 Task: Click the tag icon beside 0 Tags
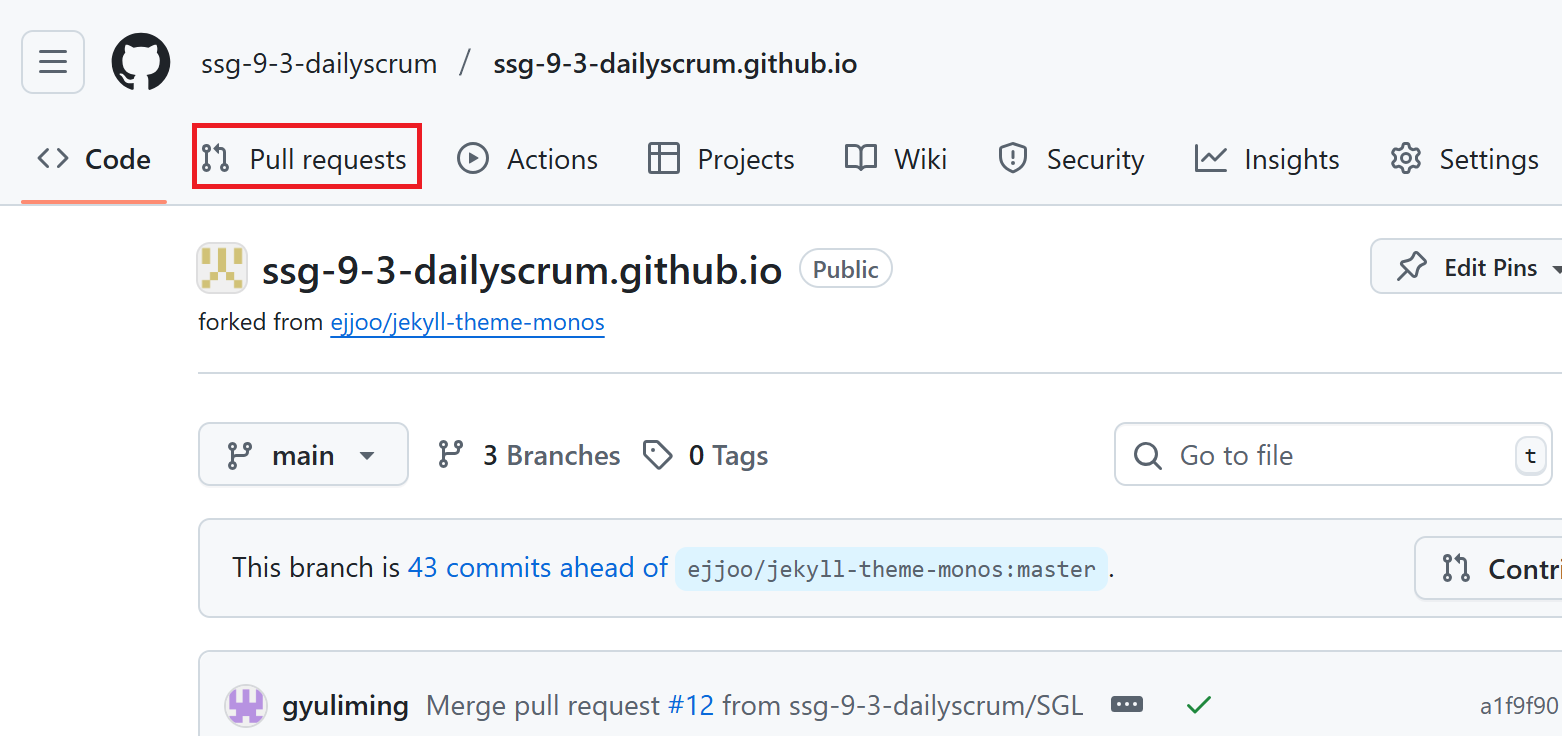pyautogui.click(x=657, y=455)
